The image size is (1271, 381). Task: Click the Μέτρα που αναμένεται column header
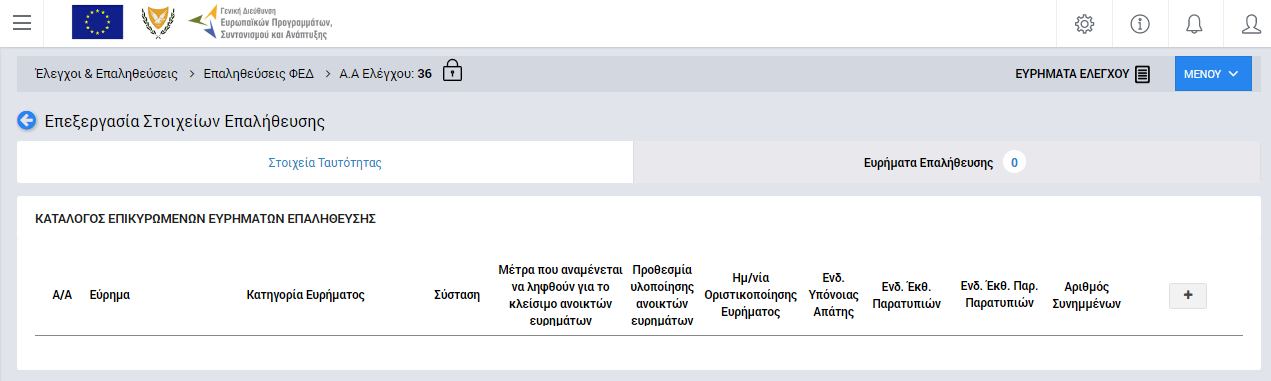click(561, 296)
